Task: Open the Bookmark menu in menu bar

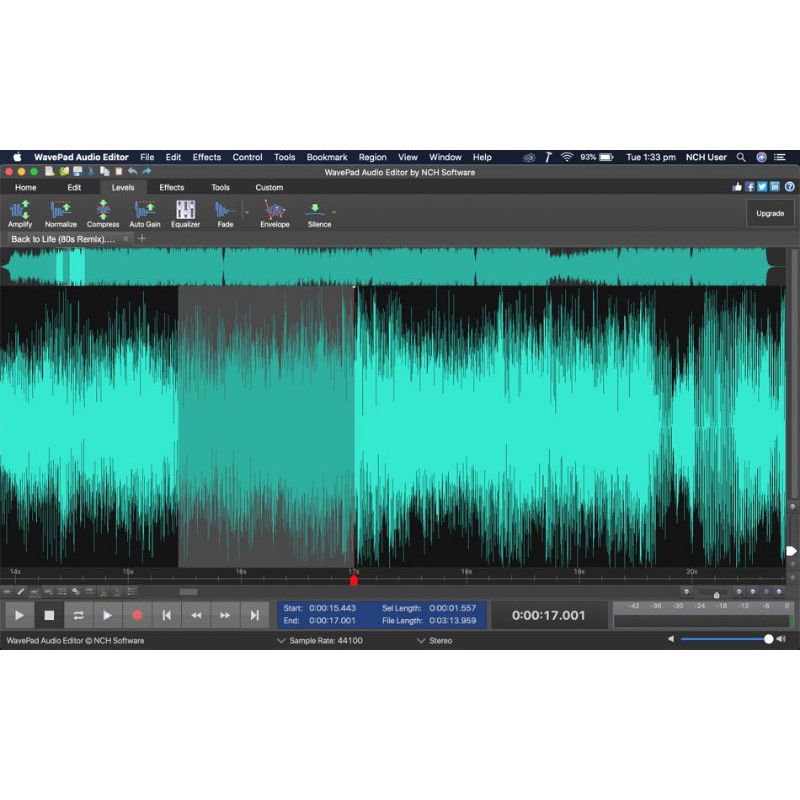Action: (327, 157)
